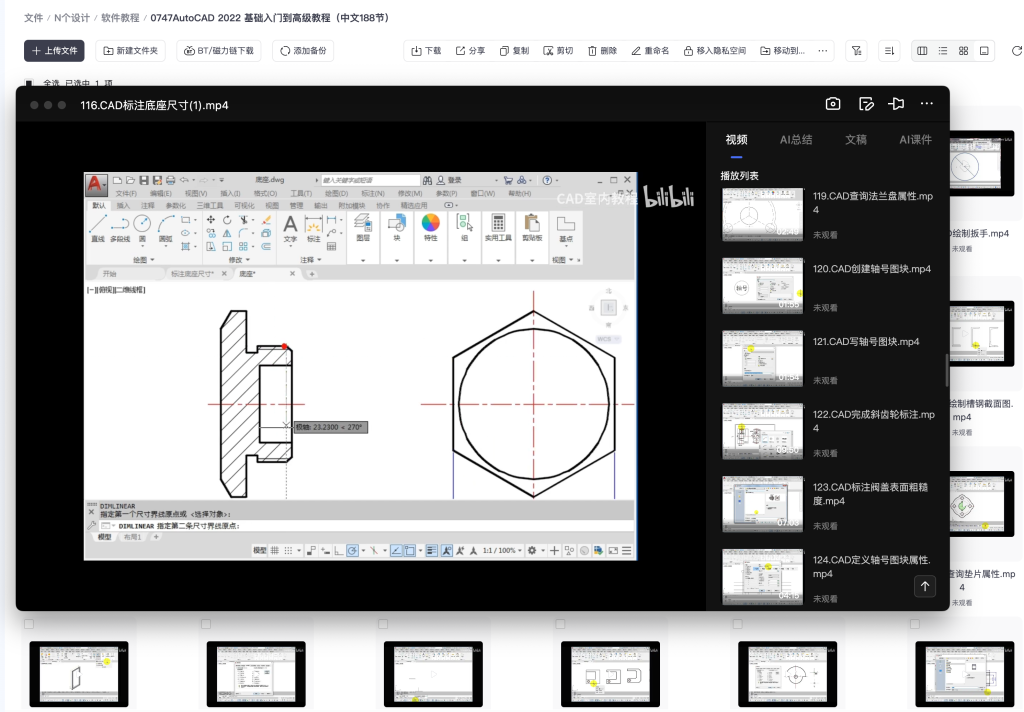Open the 124.CAD定义轴号图块属性.mp4 playlist thumbnail
This screenshot has height=712, width=1024.
[762, 577]
